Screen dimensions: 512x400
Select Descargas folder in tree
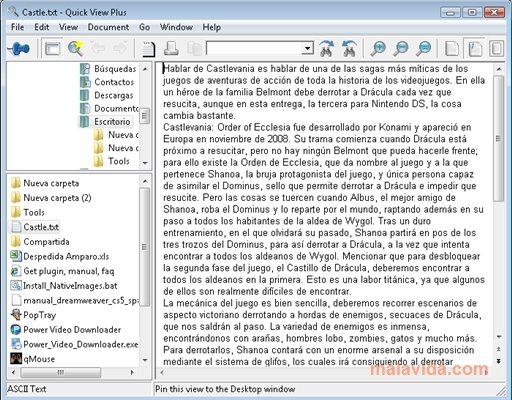(107, 95)
